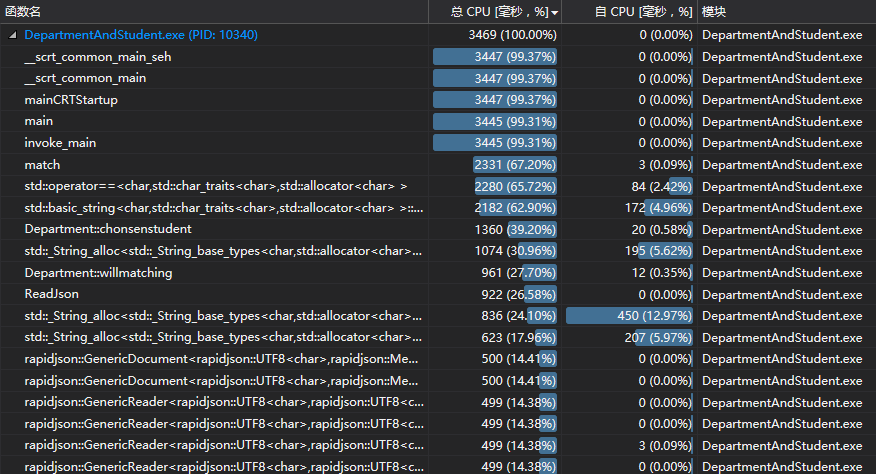This screenshot has height=474, width=876.
Task: Click the 172 (4.96%) self CPU cell
Action: tap(630, 208)
